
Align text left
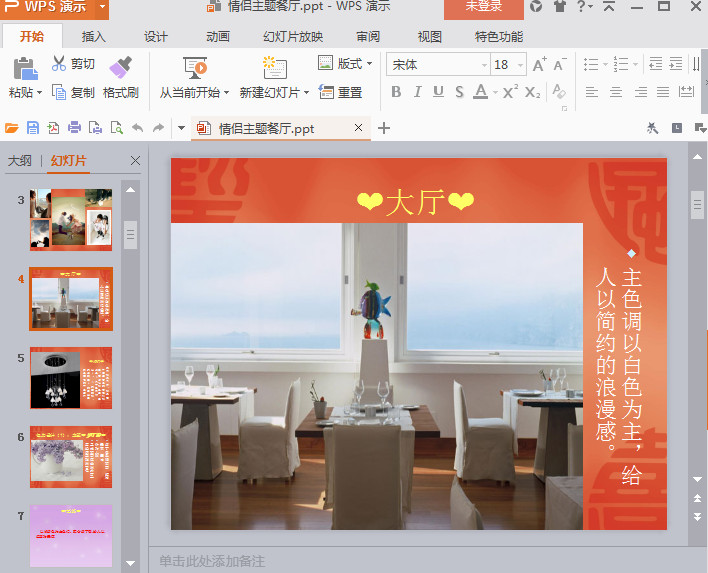click(x=592, y=92)
